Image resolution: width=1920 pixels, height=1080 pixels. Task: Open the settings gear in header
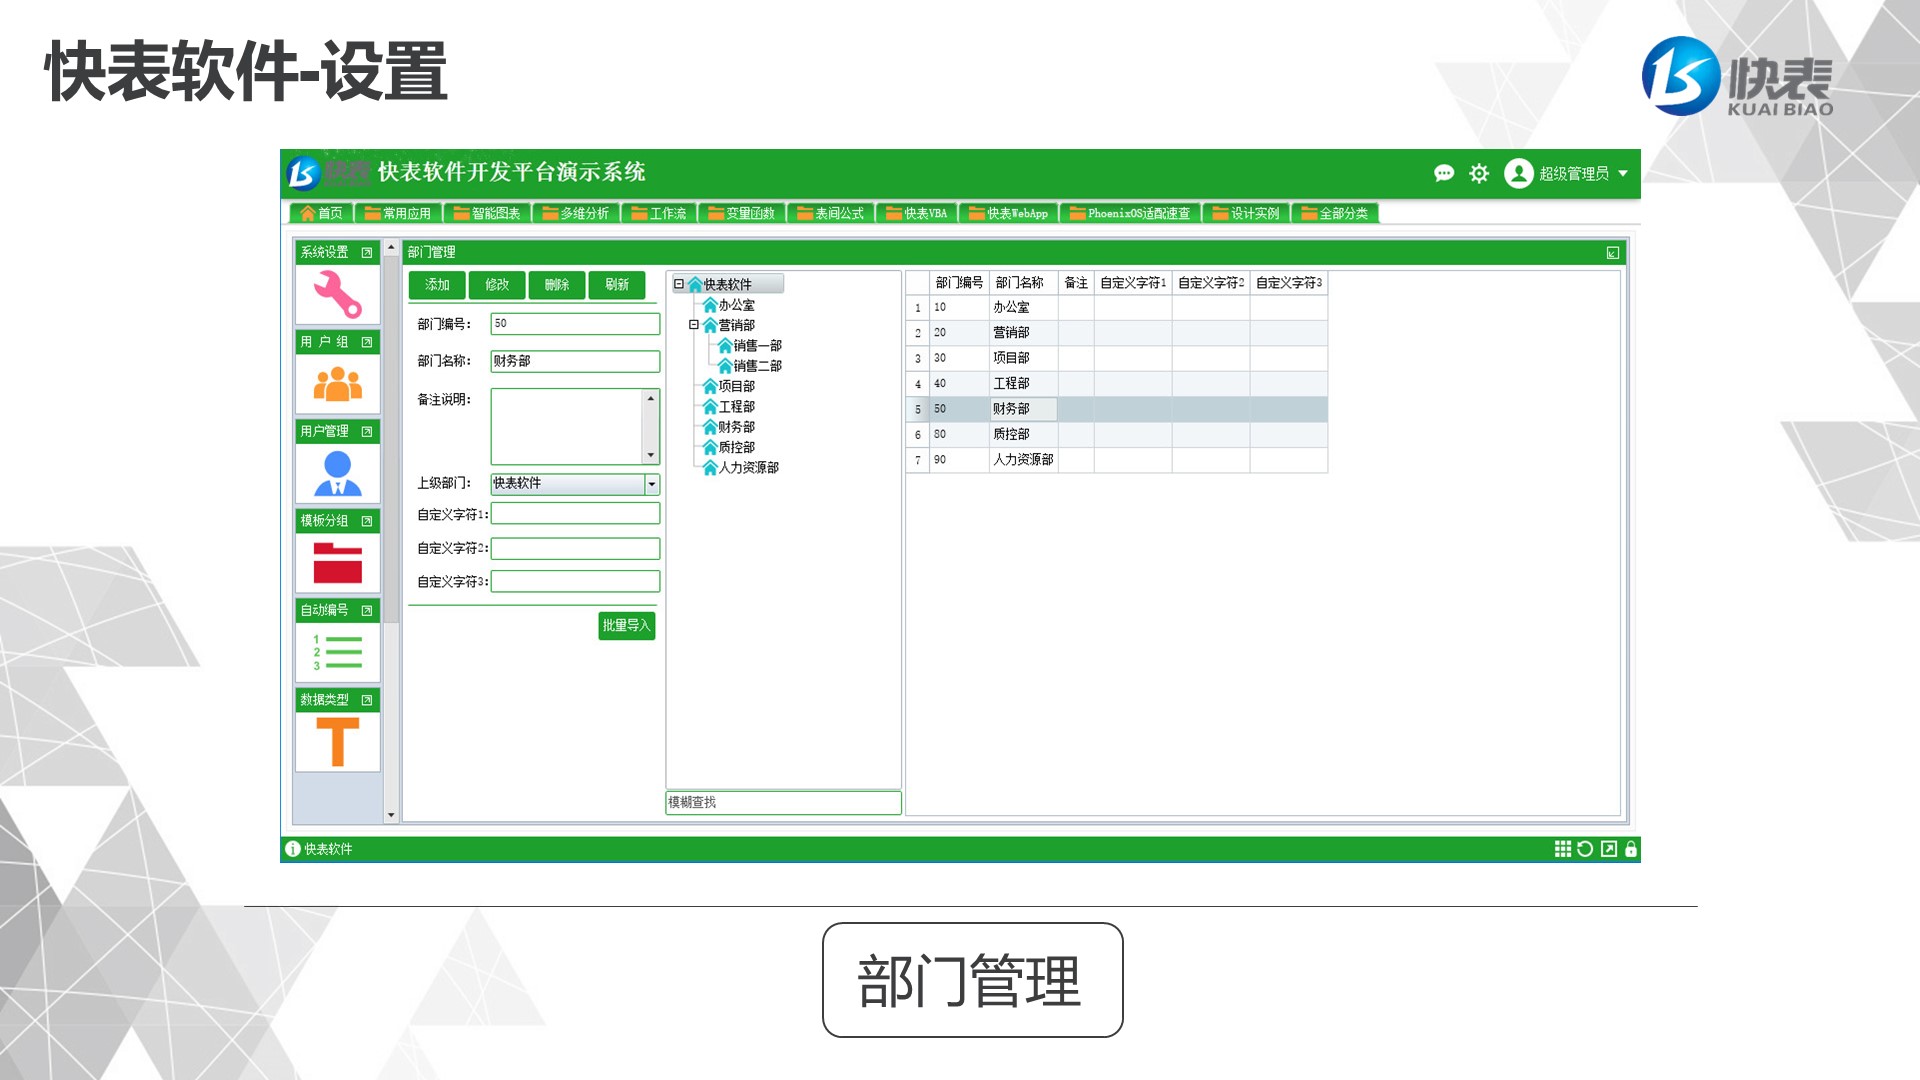click(1479, 174)
